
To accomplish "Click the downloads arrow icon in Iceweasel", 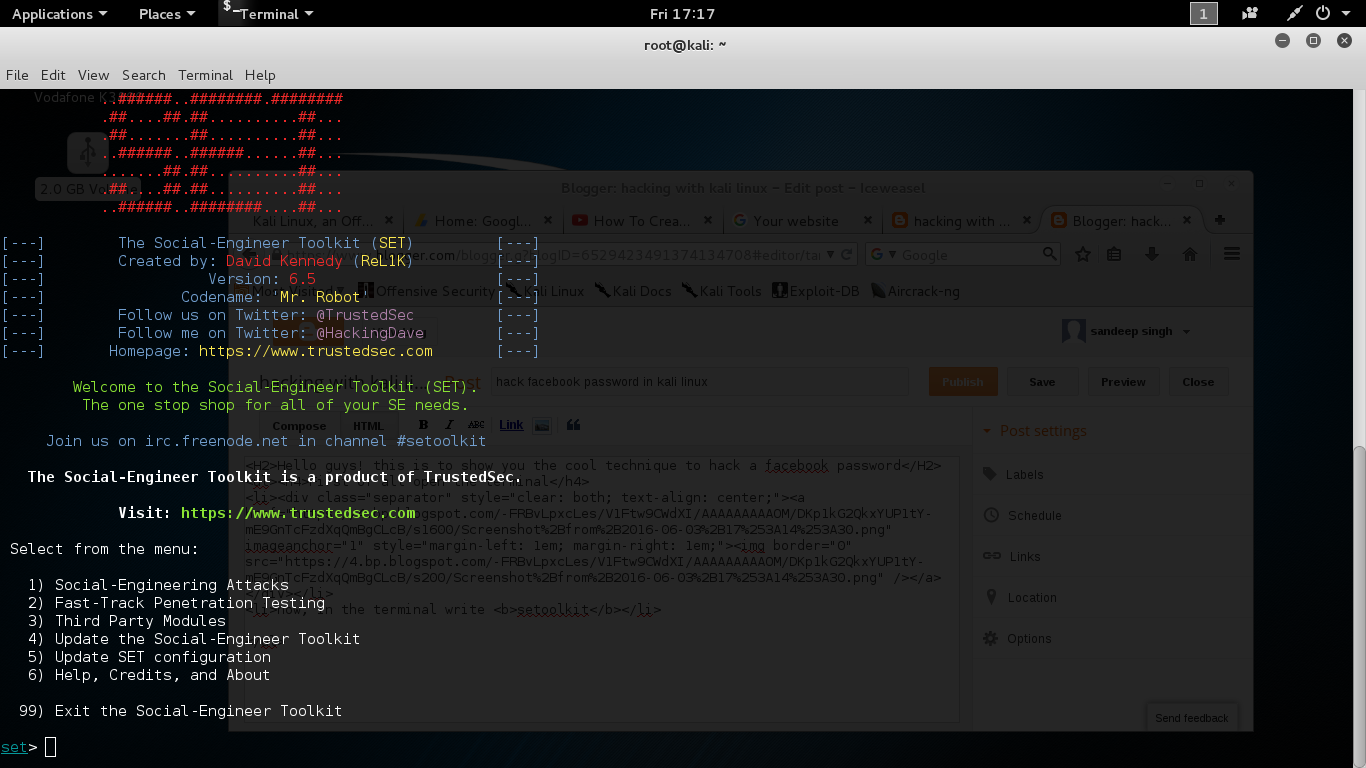I will pyautogui.click(x=1152, y=254).
